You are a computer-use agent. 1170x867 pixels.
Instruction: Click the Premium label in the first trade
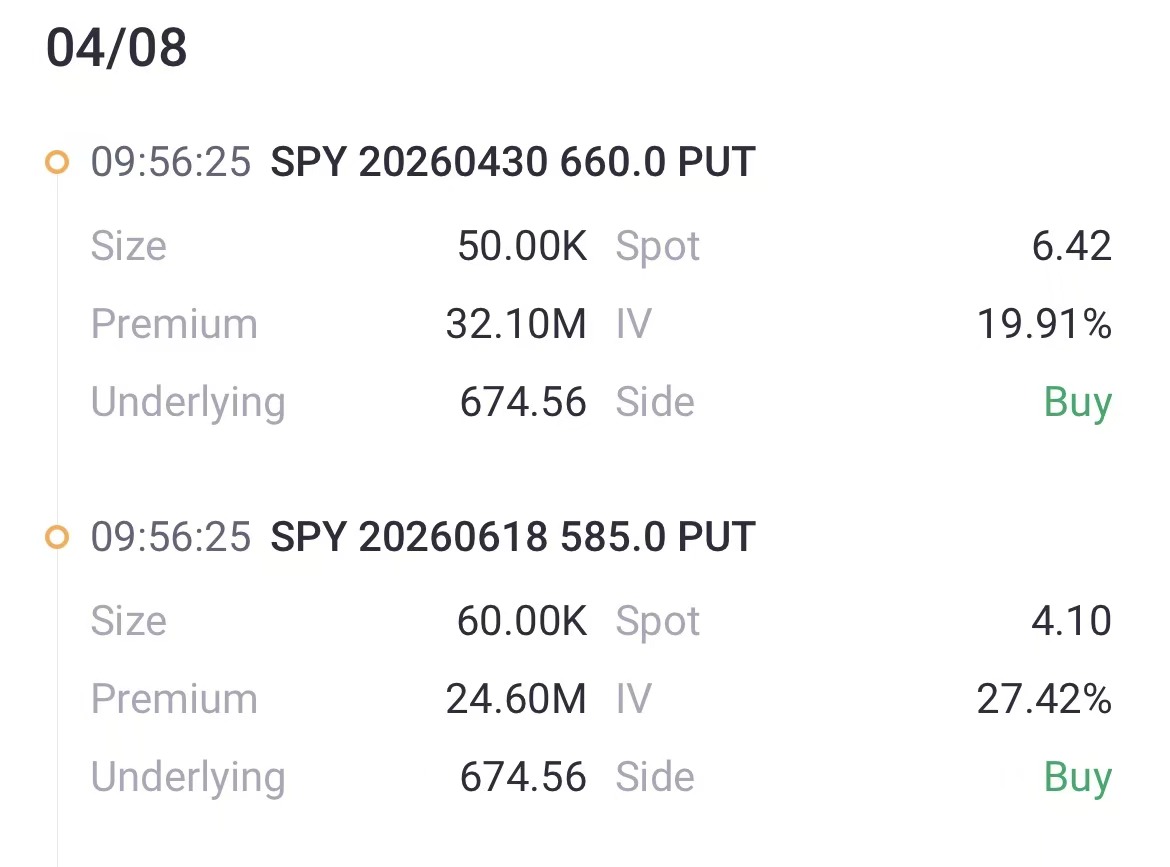(174, 324)
